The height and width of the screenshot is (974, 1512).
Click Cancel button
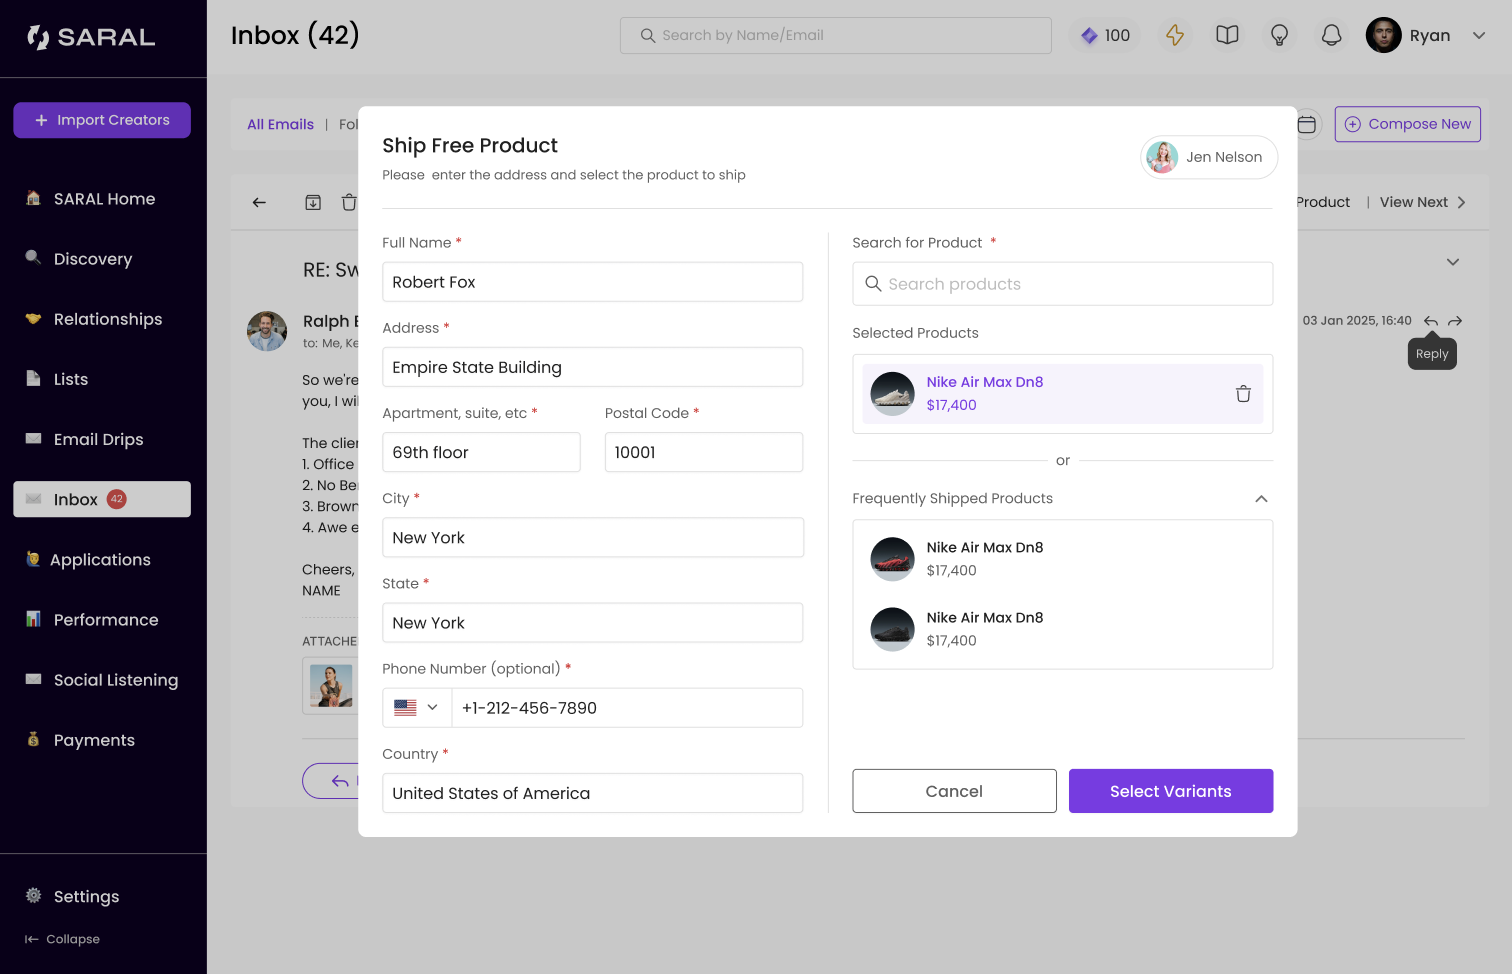click(x=954, y=791)
